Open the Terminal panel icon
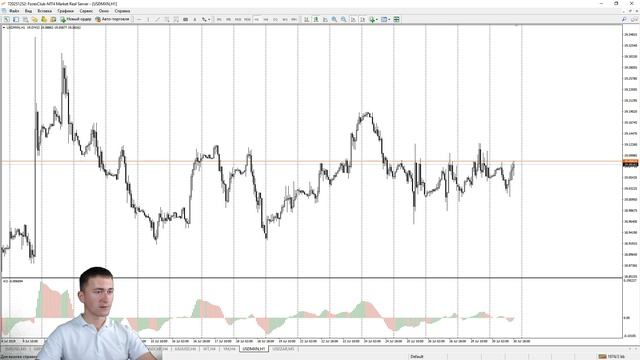 [x=53, y=19]
